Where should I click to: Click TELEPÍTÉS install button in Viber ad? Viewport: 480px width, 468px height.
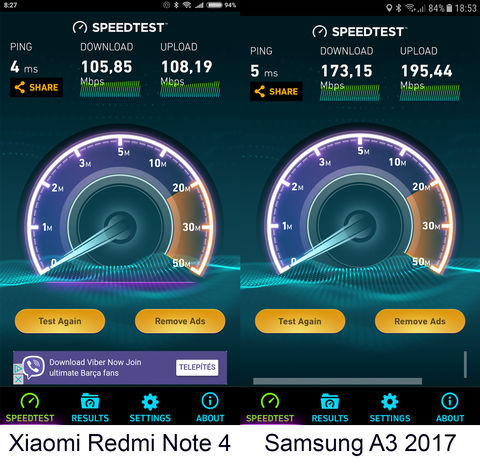[197, 367]
